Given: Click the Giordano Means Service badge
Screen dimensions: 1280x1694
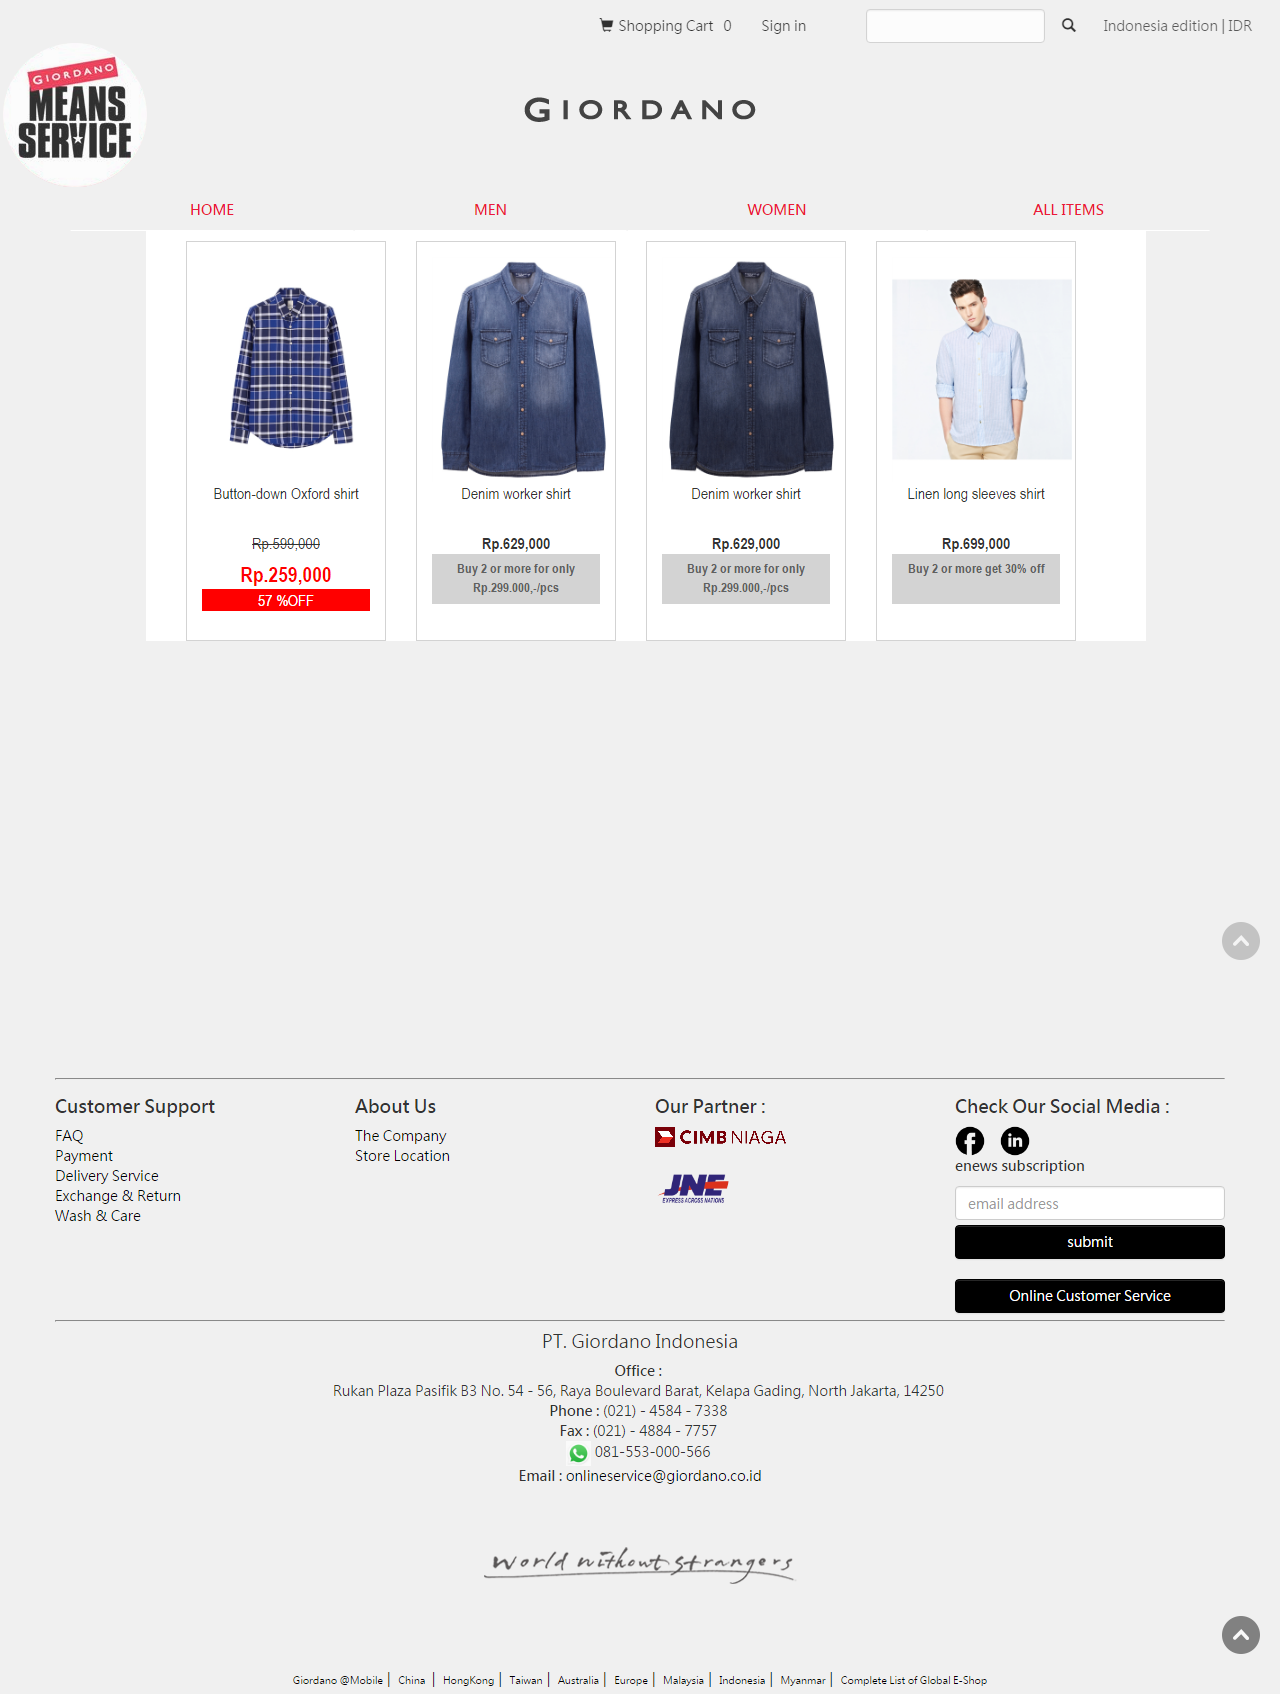Looking at the screenshot, I should point(75,114).
